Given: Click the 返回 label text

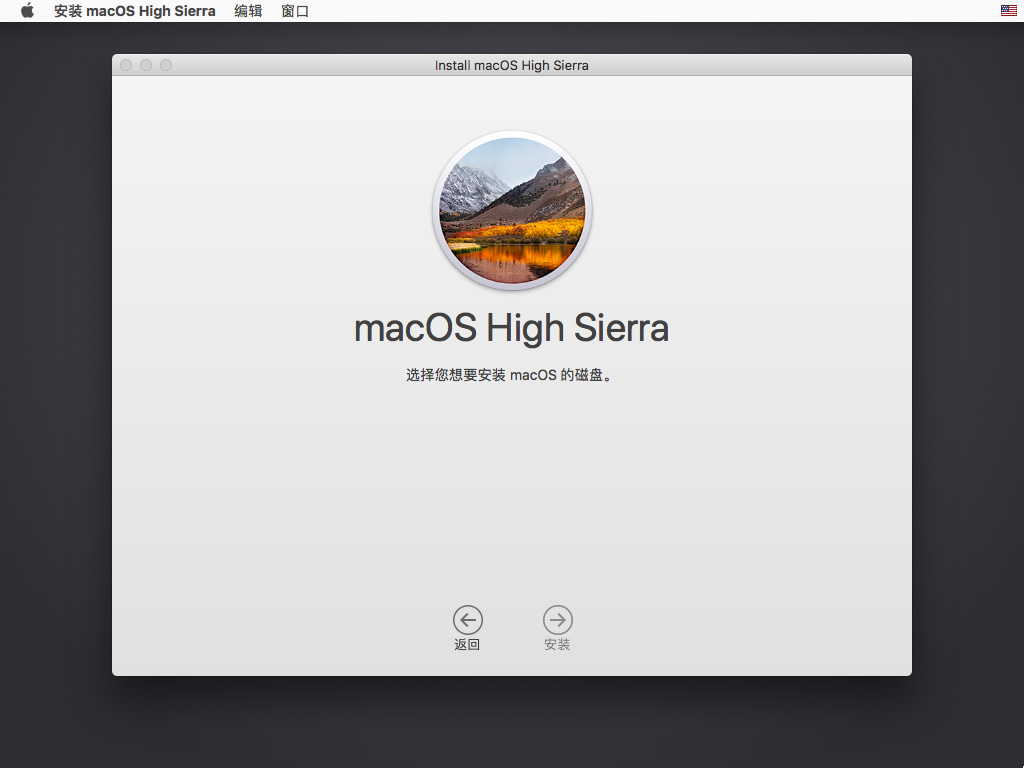Looking at the screenshot, I should point(468,645).
